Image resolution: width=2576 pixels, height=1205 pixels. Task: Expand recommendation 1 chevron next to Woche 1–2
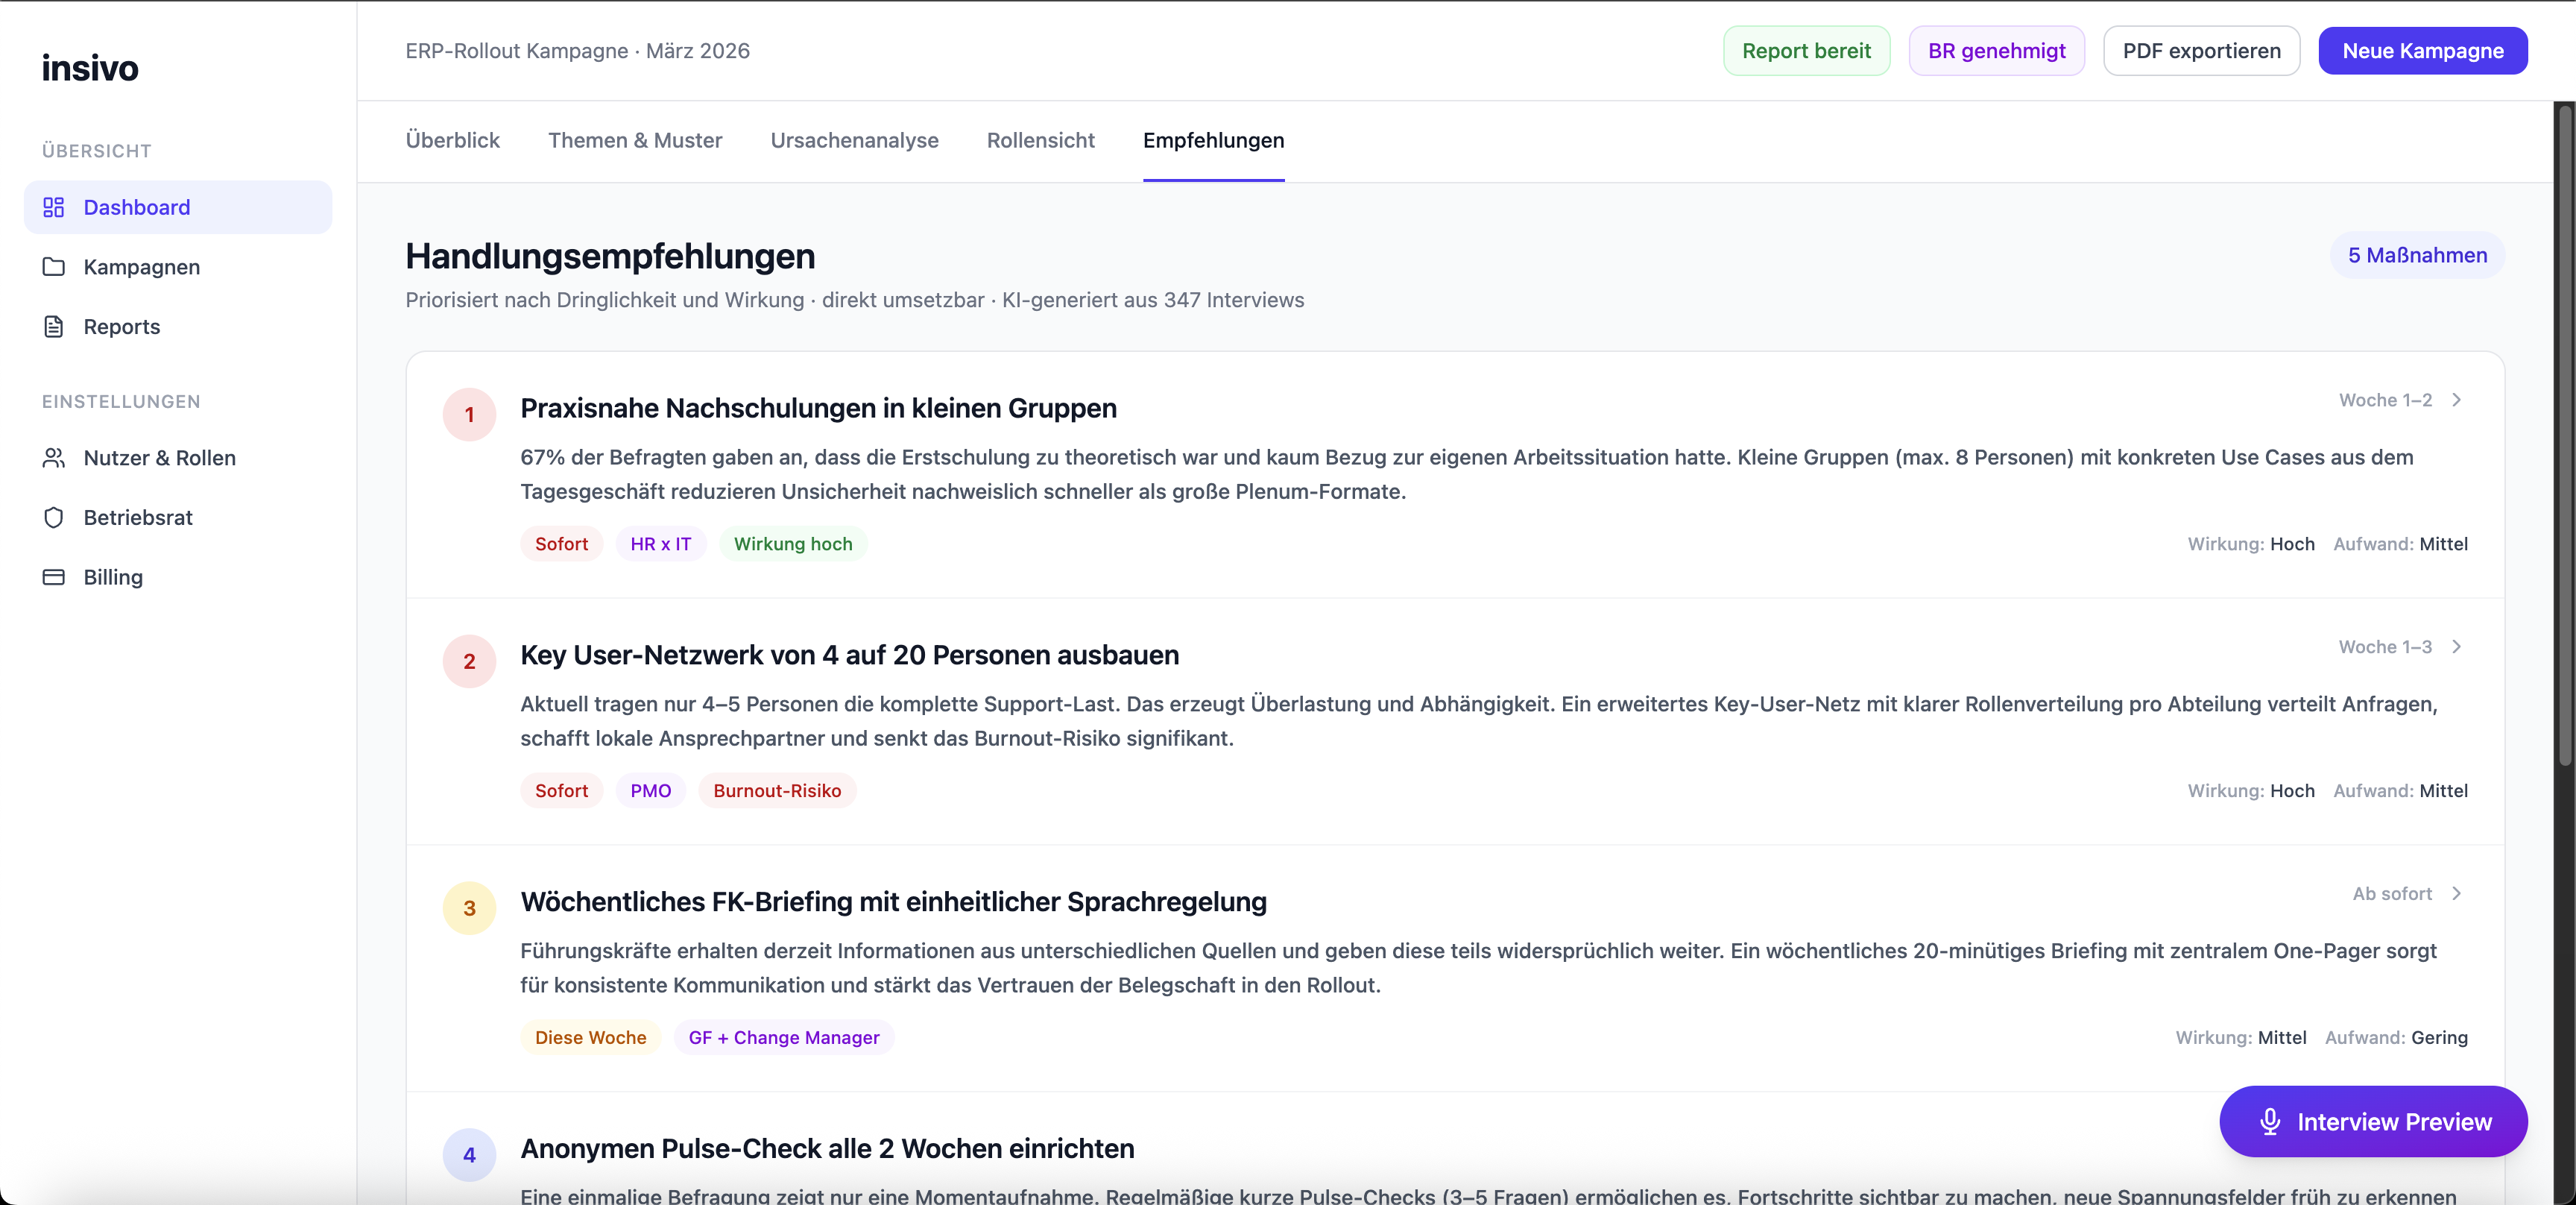pyautogui.click(x=2456, y=400)
